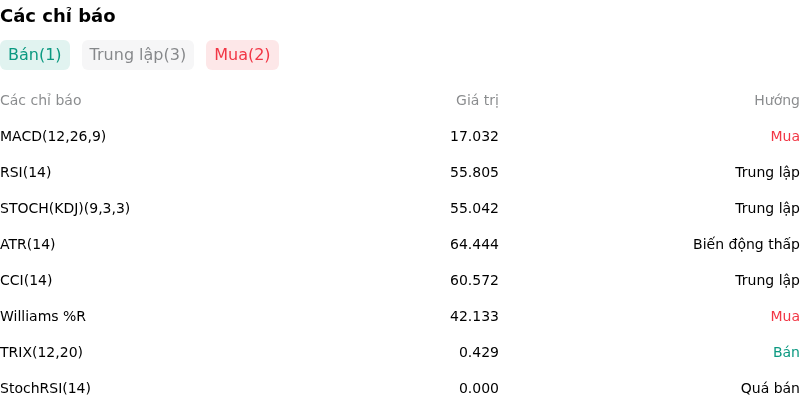Screen dimensions: 800x398
Task: Click the Các chỉ báo column header
Action: (41, 101)
